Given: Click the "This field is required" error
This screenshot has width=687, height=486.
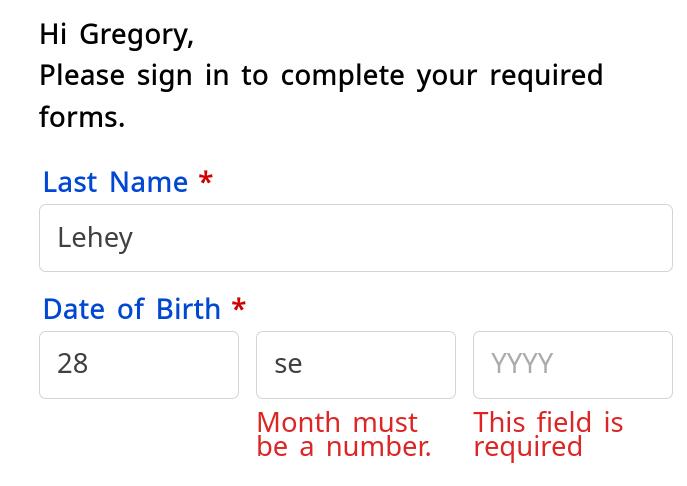Looking at the screenshot, I should (x=548, y=434).
